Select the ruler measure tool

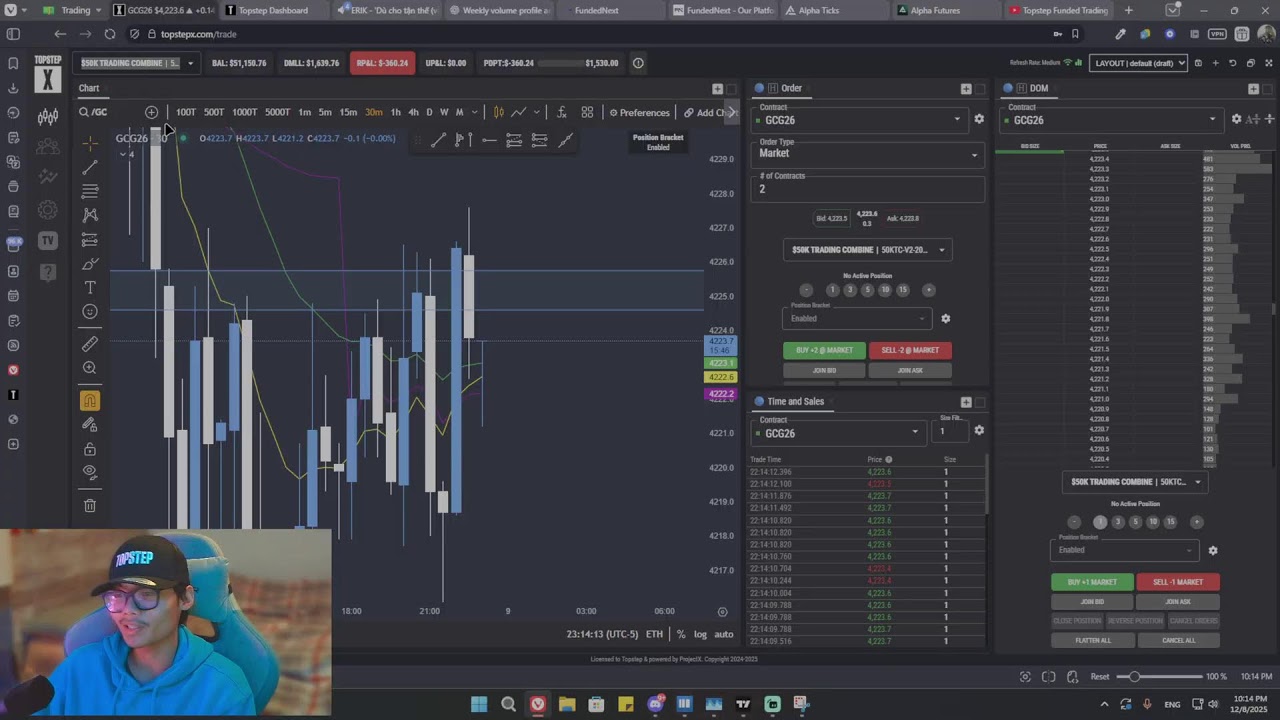(90, 344)
